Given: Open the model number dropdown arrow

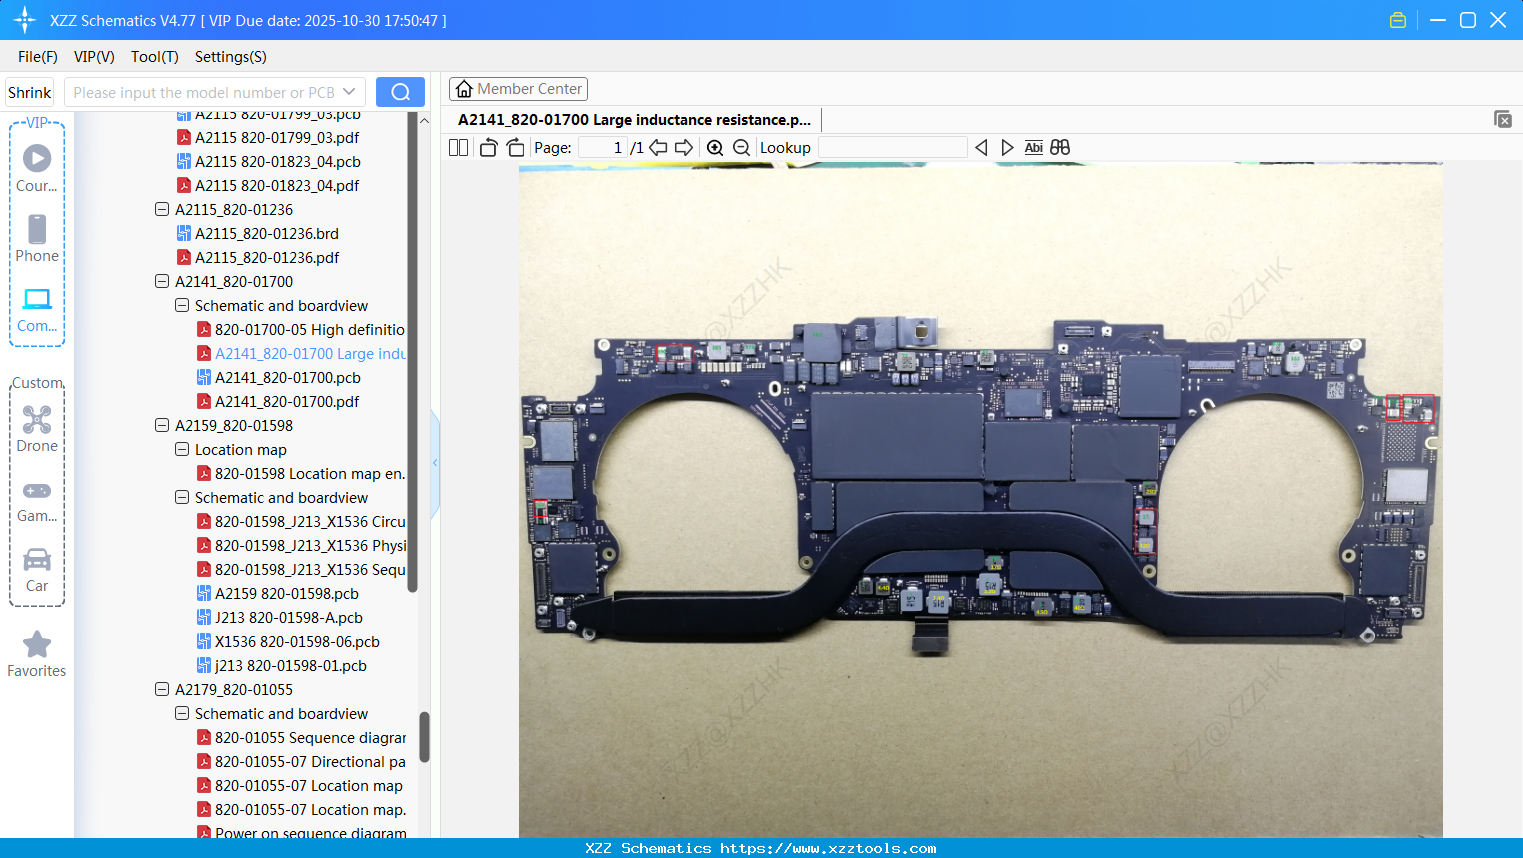Looking at the screenshot, I should [x=349, y=92].
